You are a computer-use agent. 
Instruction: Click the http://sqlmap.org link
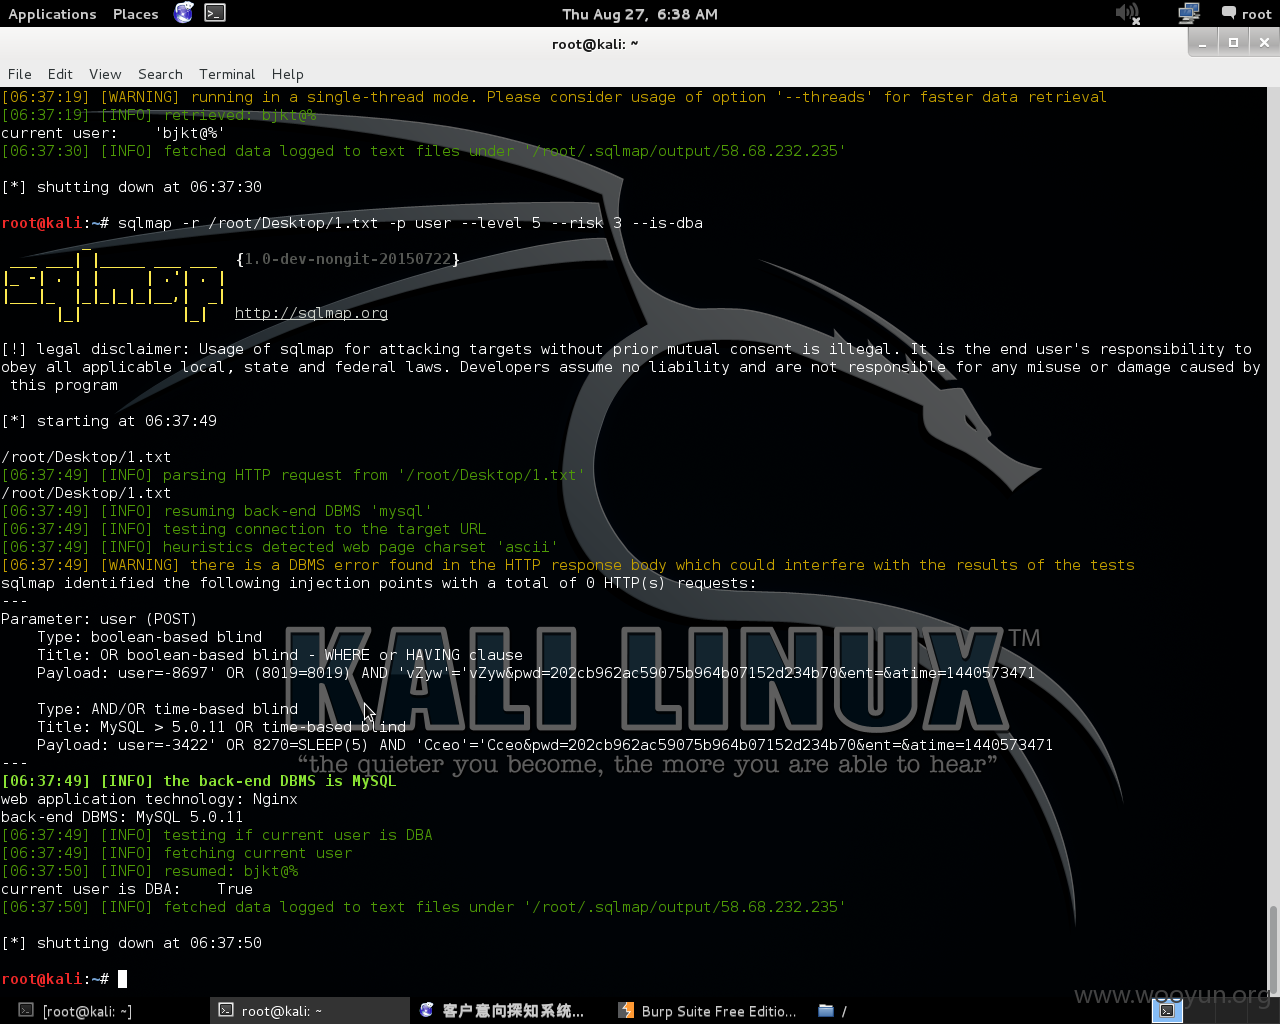(311, 313)
